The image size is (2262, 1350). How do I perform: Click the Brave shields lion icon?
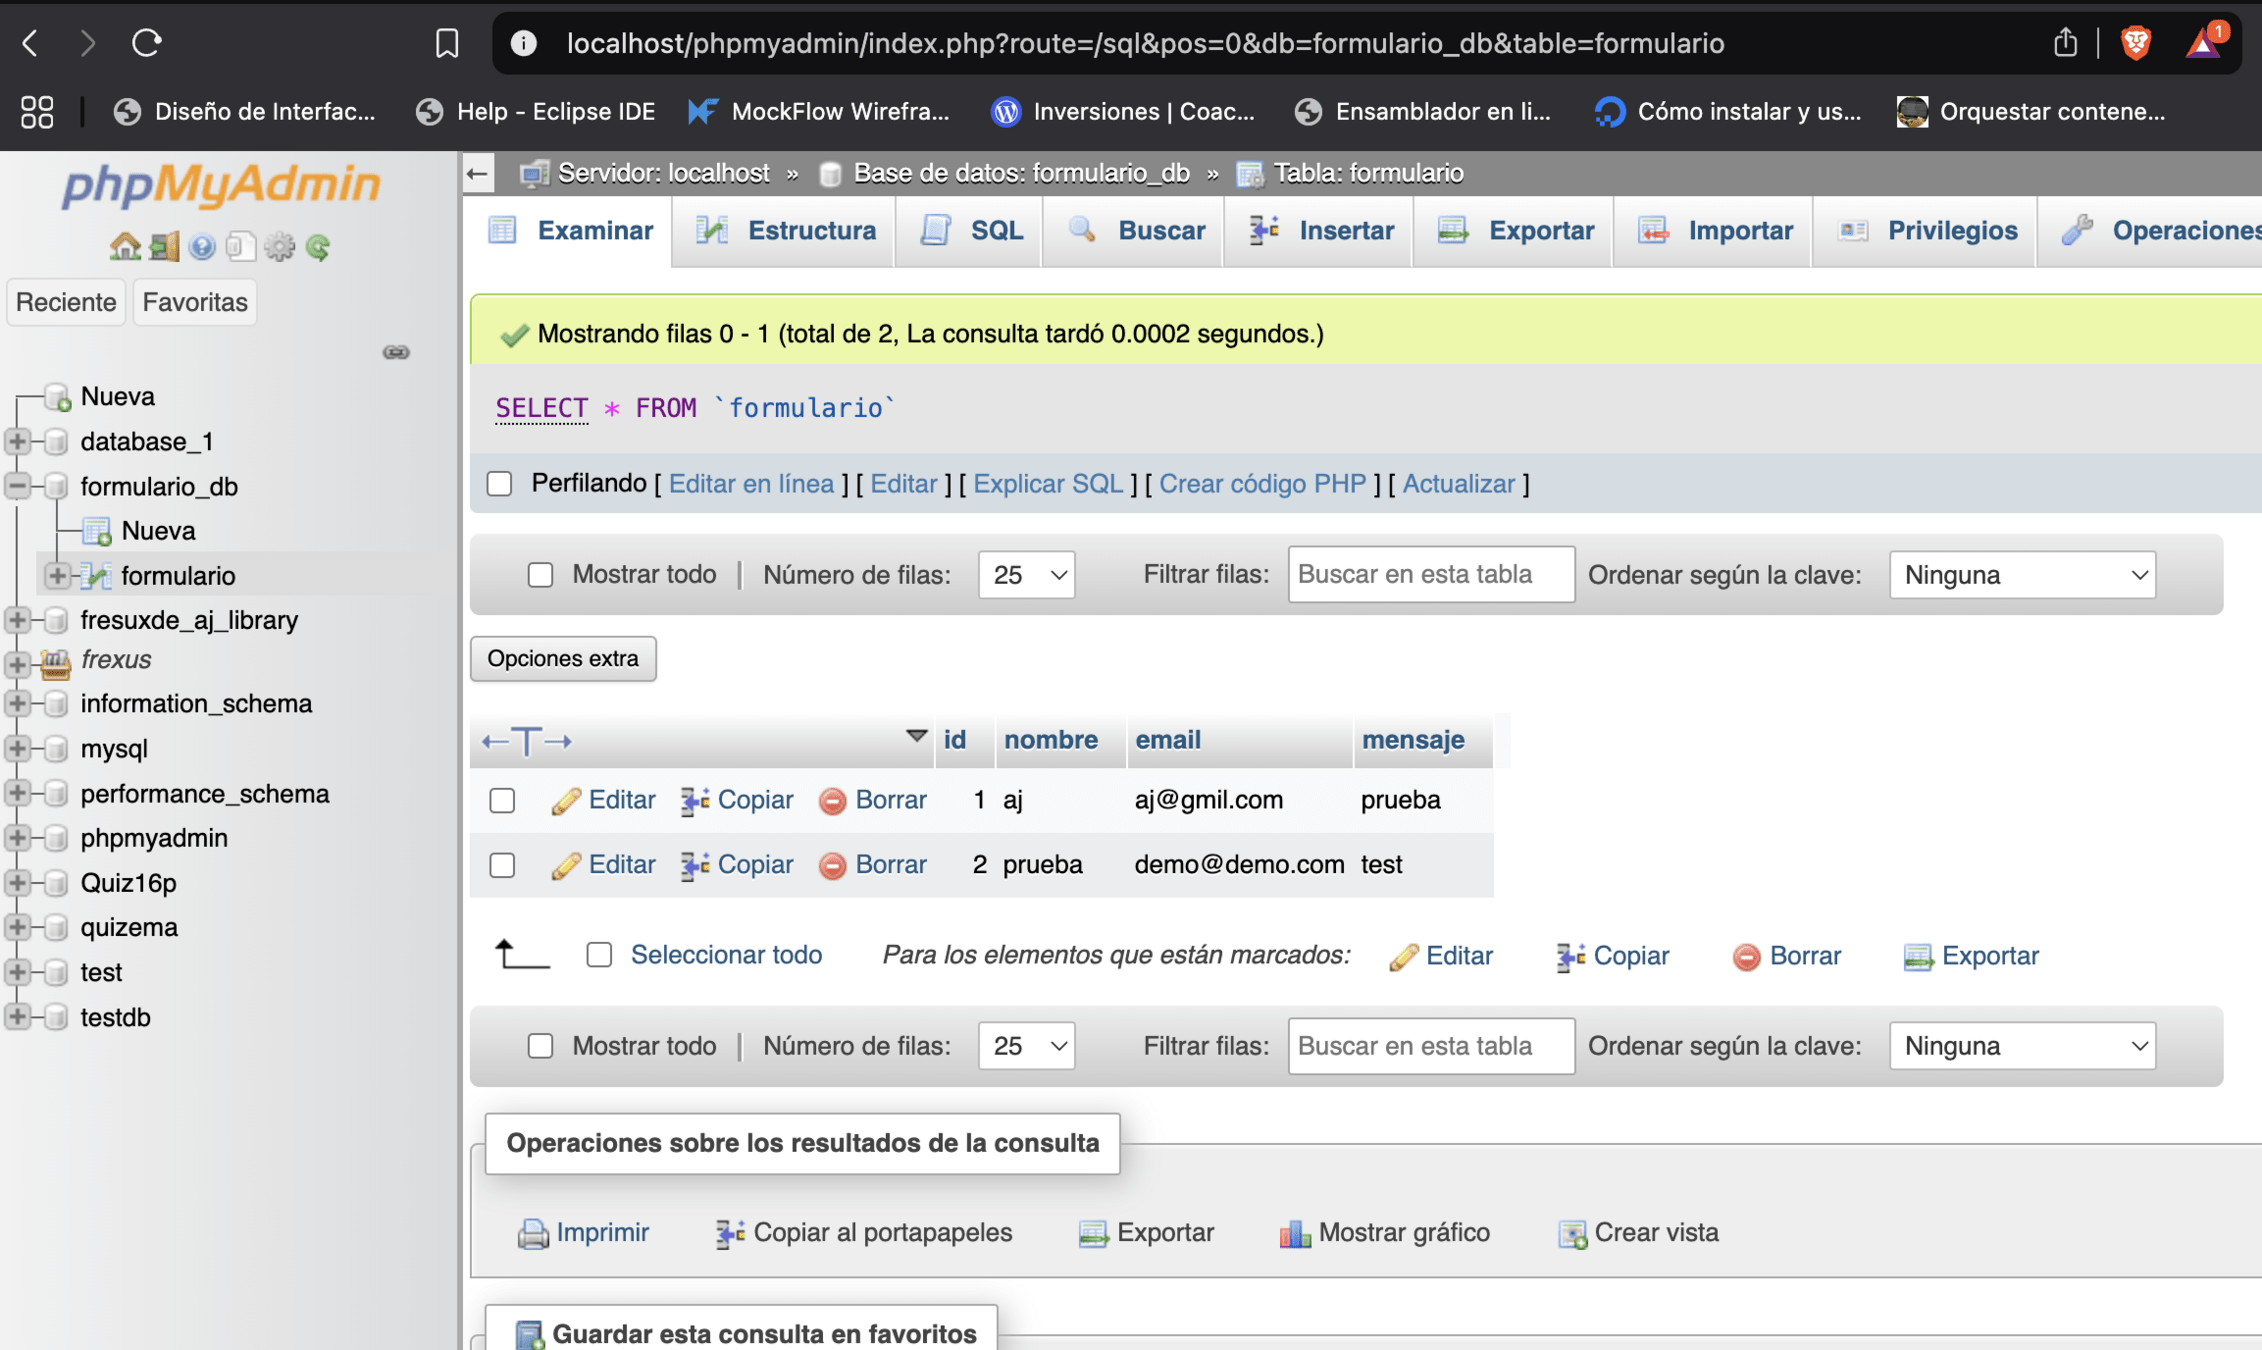pos(2135,43)
